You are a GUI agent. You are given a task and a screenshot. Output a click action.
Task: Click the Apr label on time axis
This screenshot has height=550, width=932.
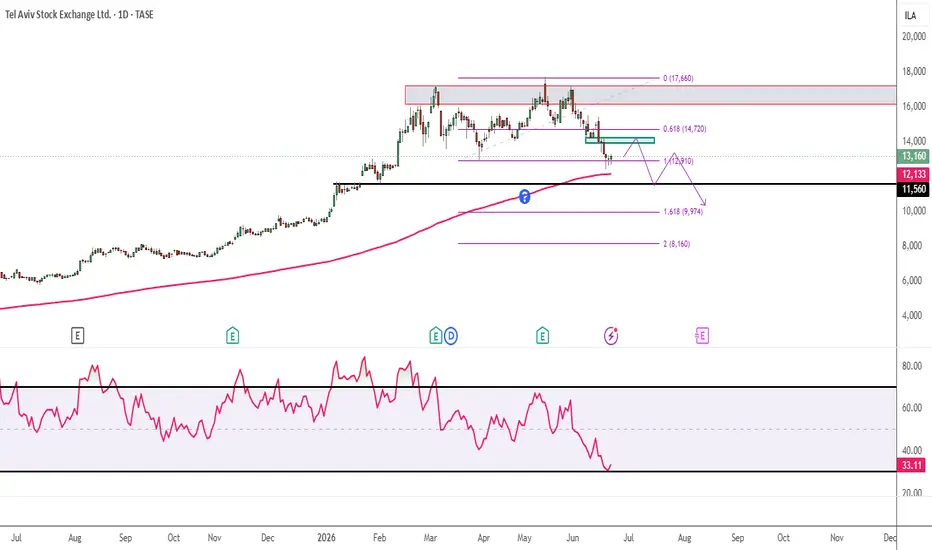484,538
